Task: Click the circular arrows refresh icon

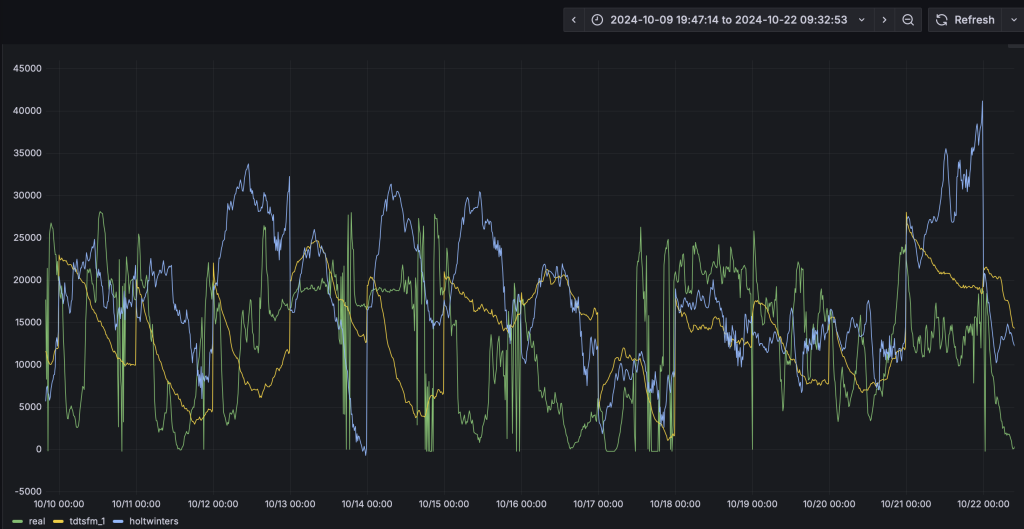Action: (x=941, y=20)
